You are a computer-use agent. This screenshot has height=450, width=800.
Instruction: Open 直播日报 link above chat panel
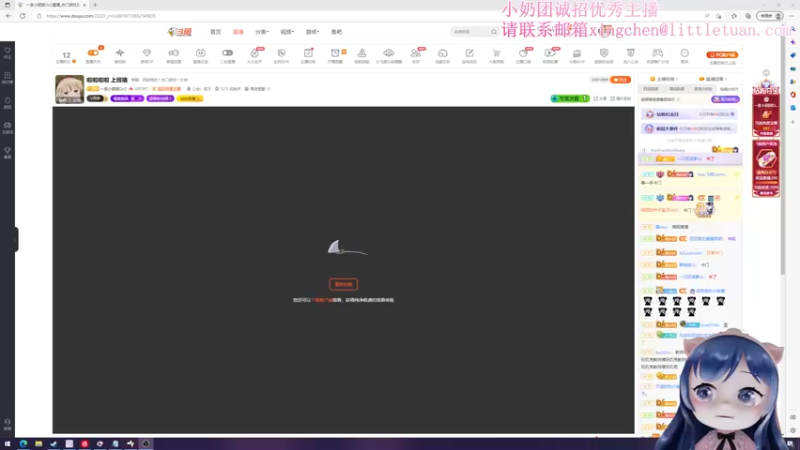tap(713, 79)
